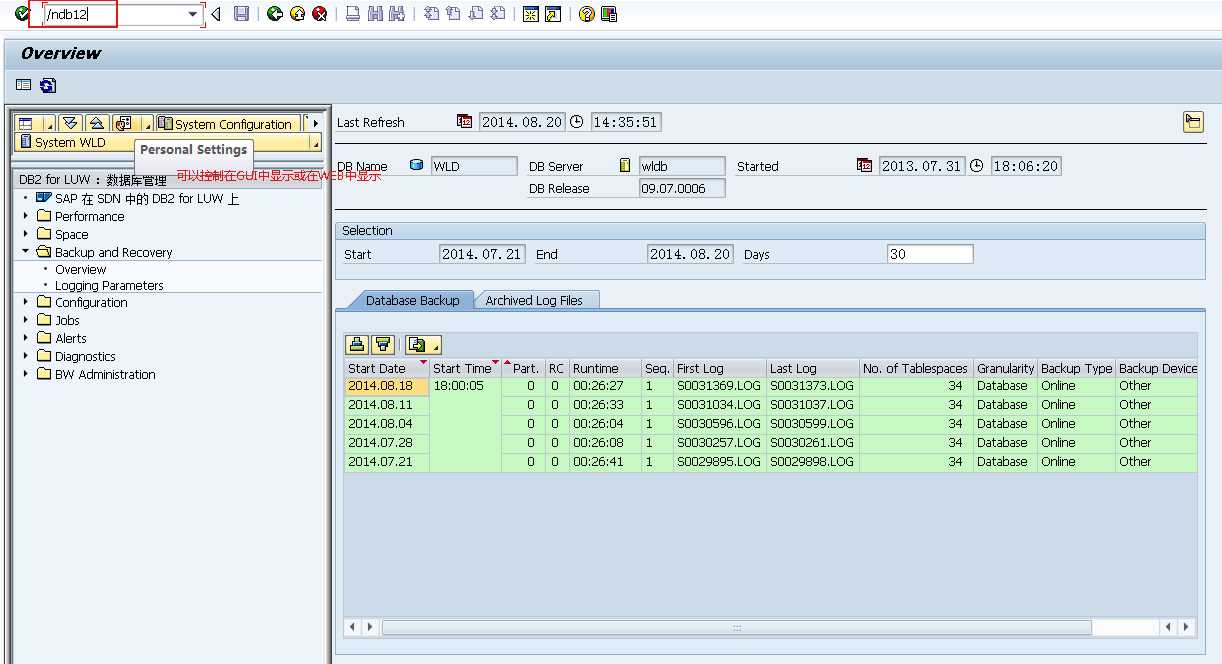Screen dimensions: 1222x664
Task: Click the Previous Page icon
Action: (453, 14)
